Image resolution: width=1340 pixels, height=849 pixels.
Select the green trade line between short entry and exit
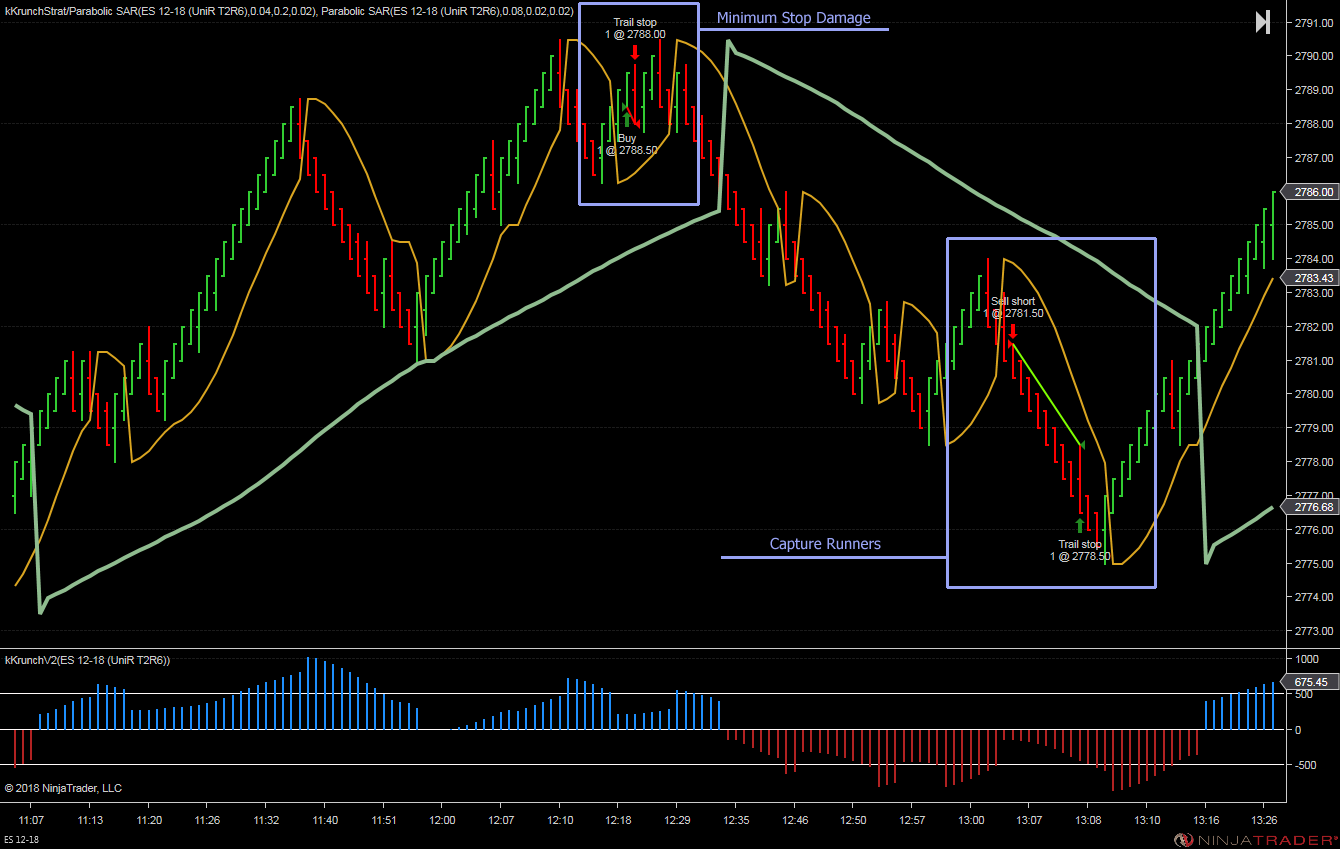(x=1047, y=395)
